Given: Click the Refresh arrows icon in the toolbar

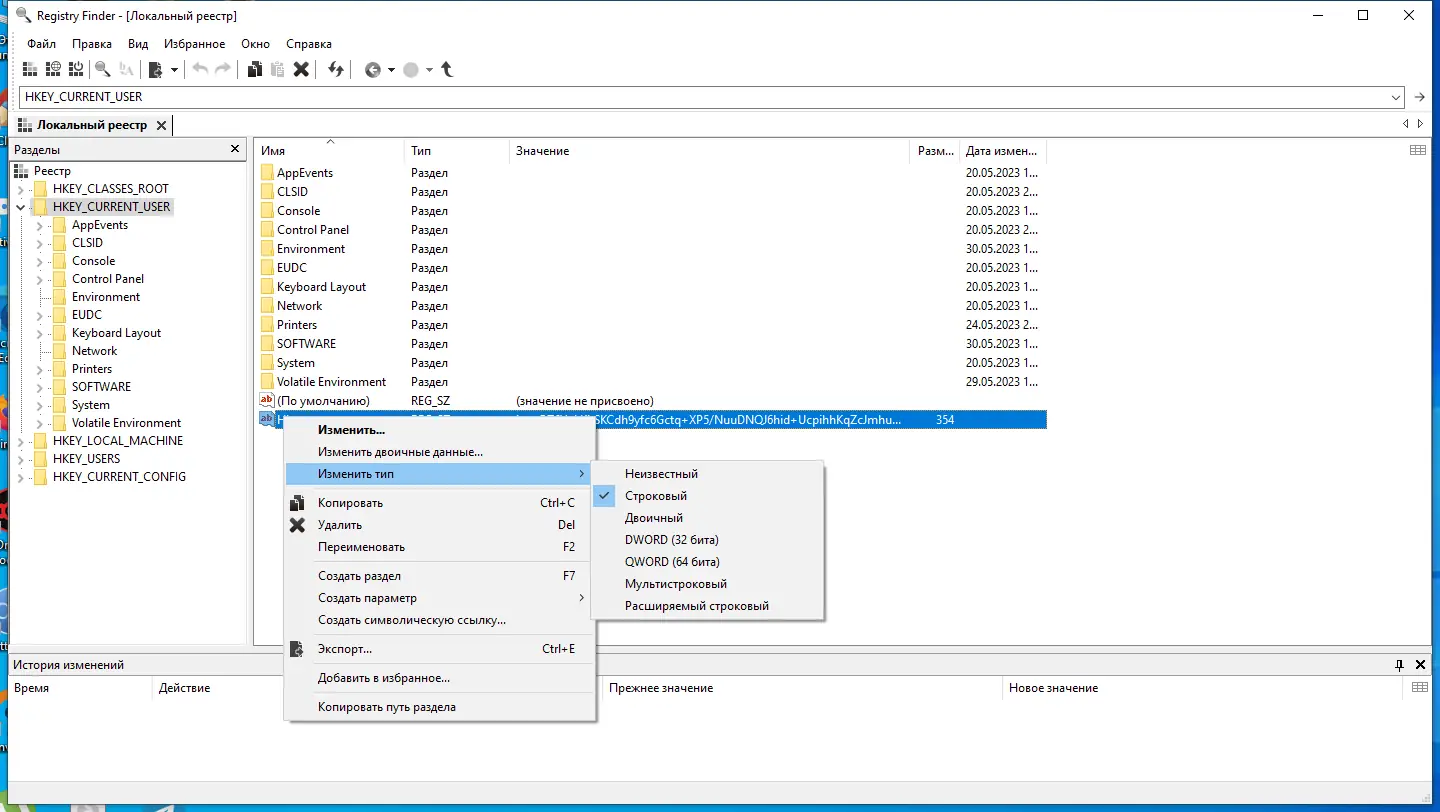Looking at the screenshot, I should click(x=336, y=69).
